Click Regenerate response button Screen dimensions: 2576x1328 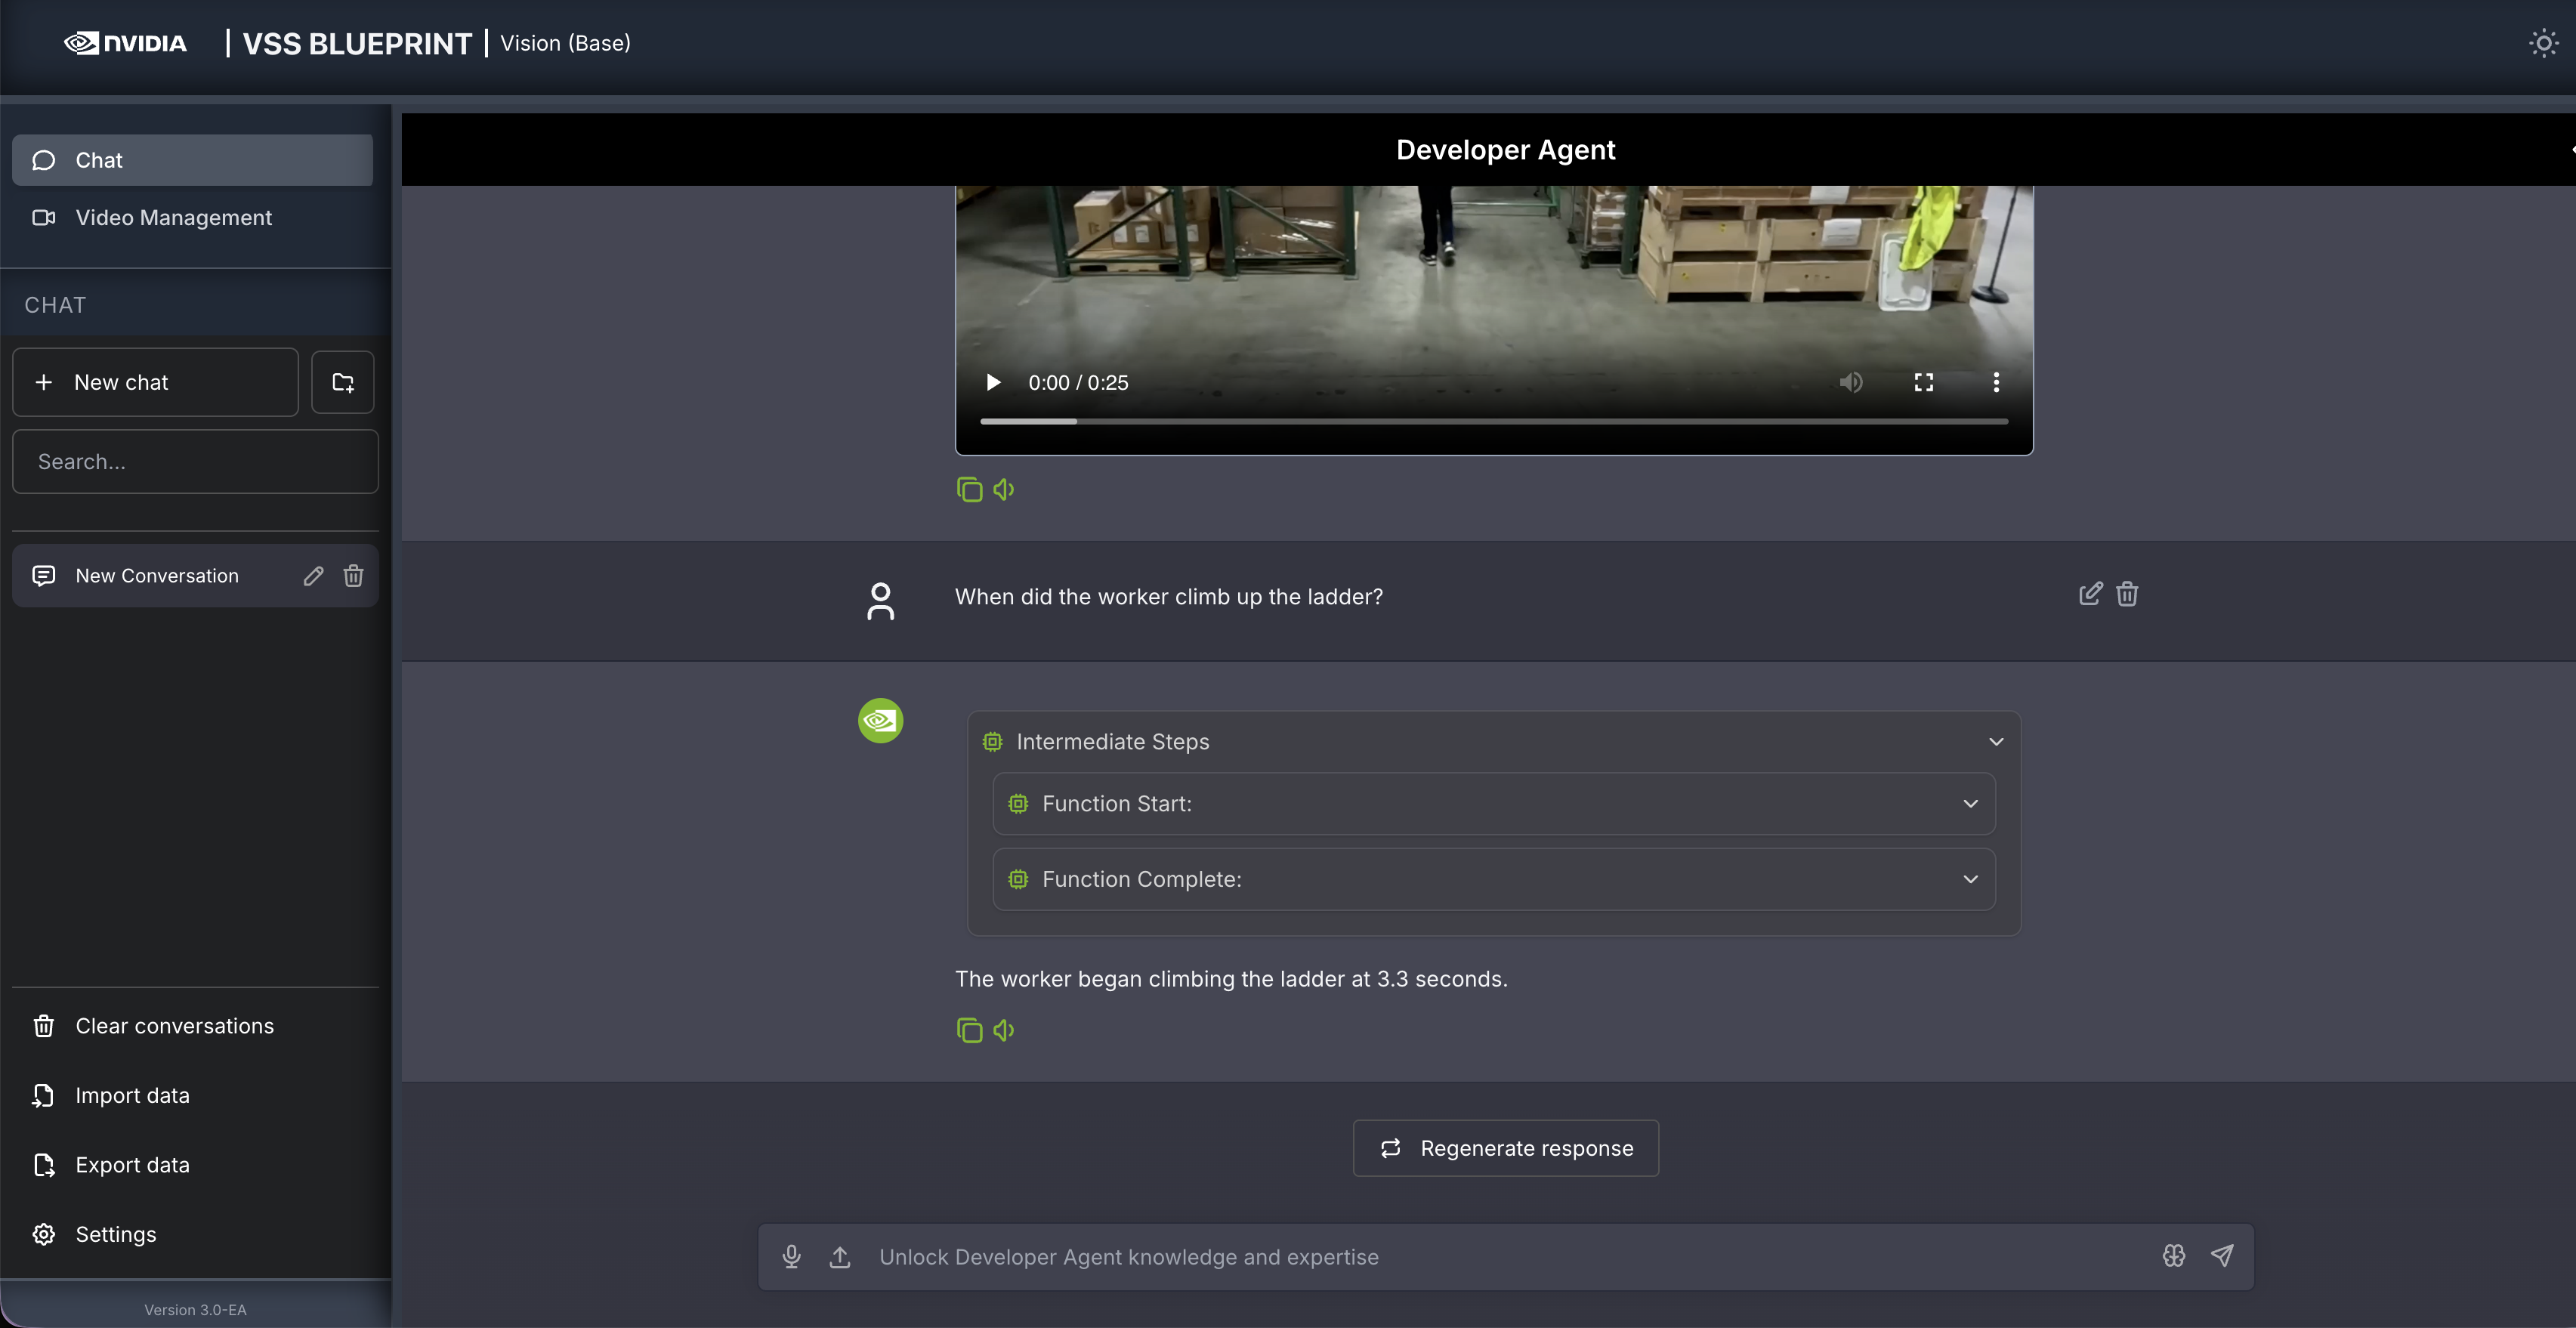[x=1505, y=1148]
